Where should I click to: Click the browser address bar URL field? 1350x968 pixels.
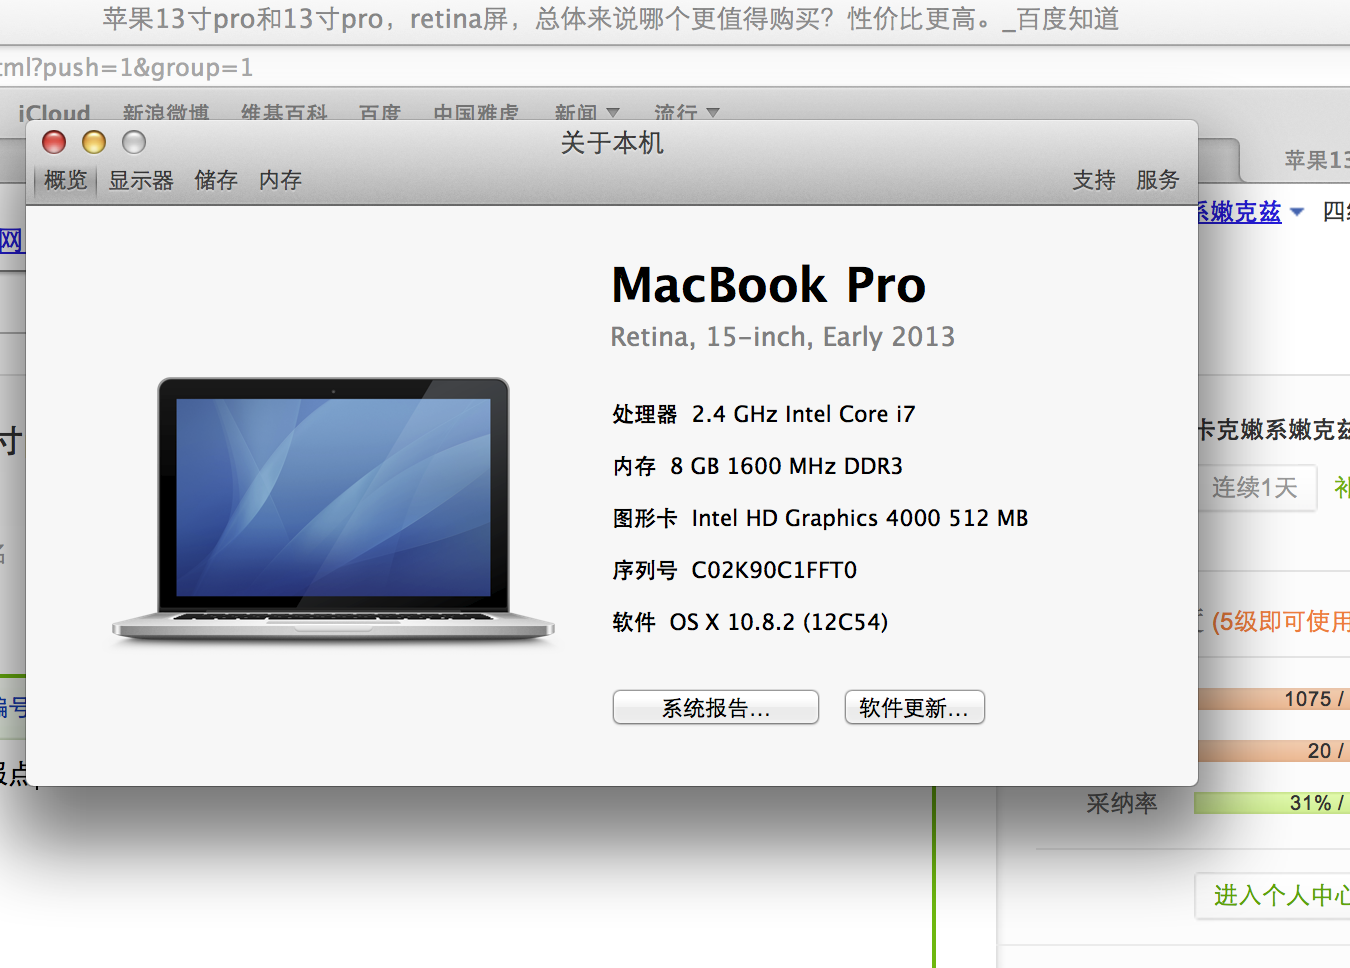pos(675,67)
